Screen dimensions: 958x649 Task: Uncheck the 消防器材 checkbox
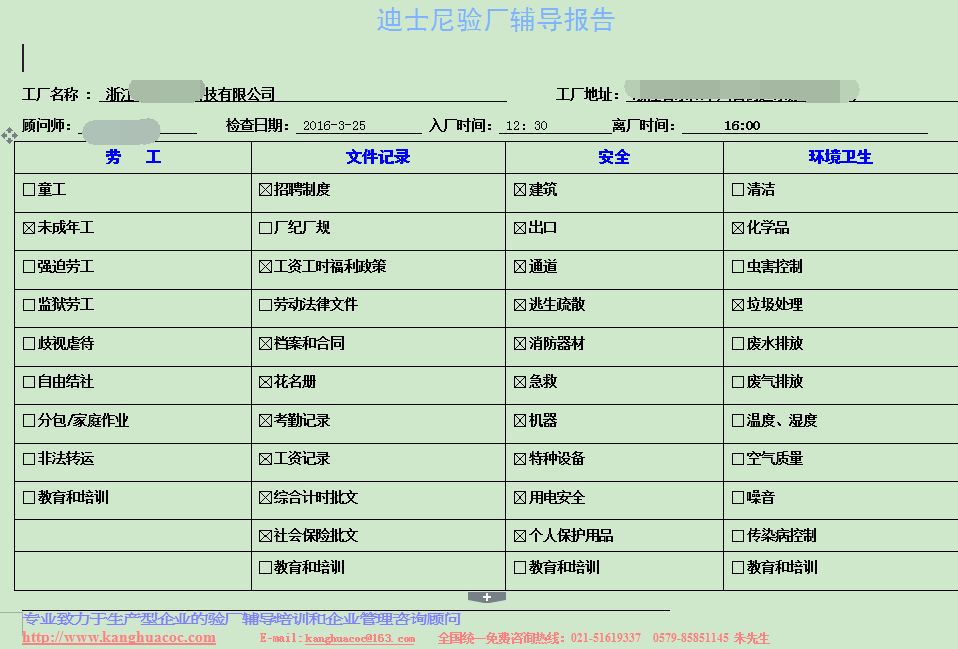[x=520, y=344]
